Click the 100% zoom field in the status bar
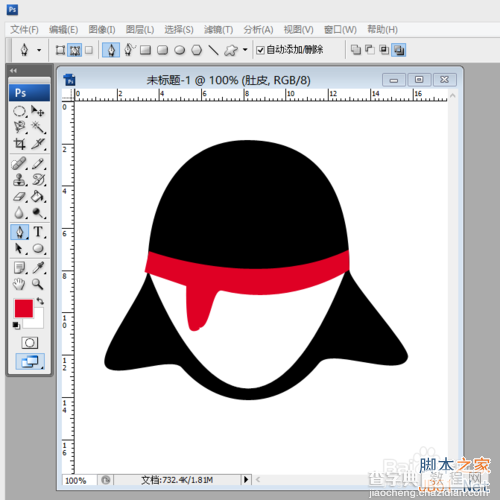The height and width of the screenshot is (500, 500). (x=79, y=480)
